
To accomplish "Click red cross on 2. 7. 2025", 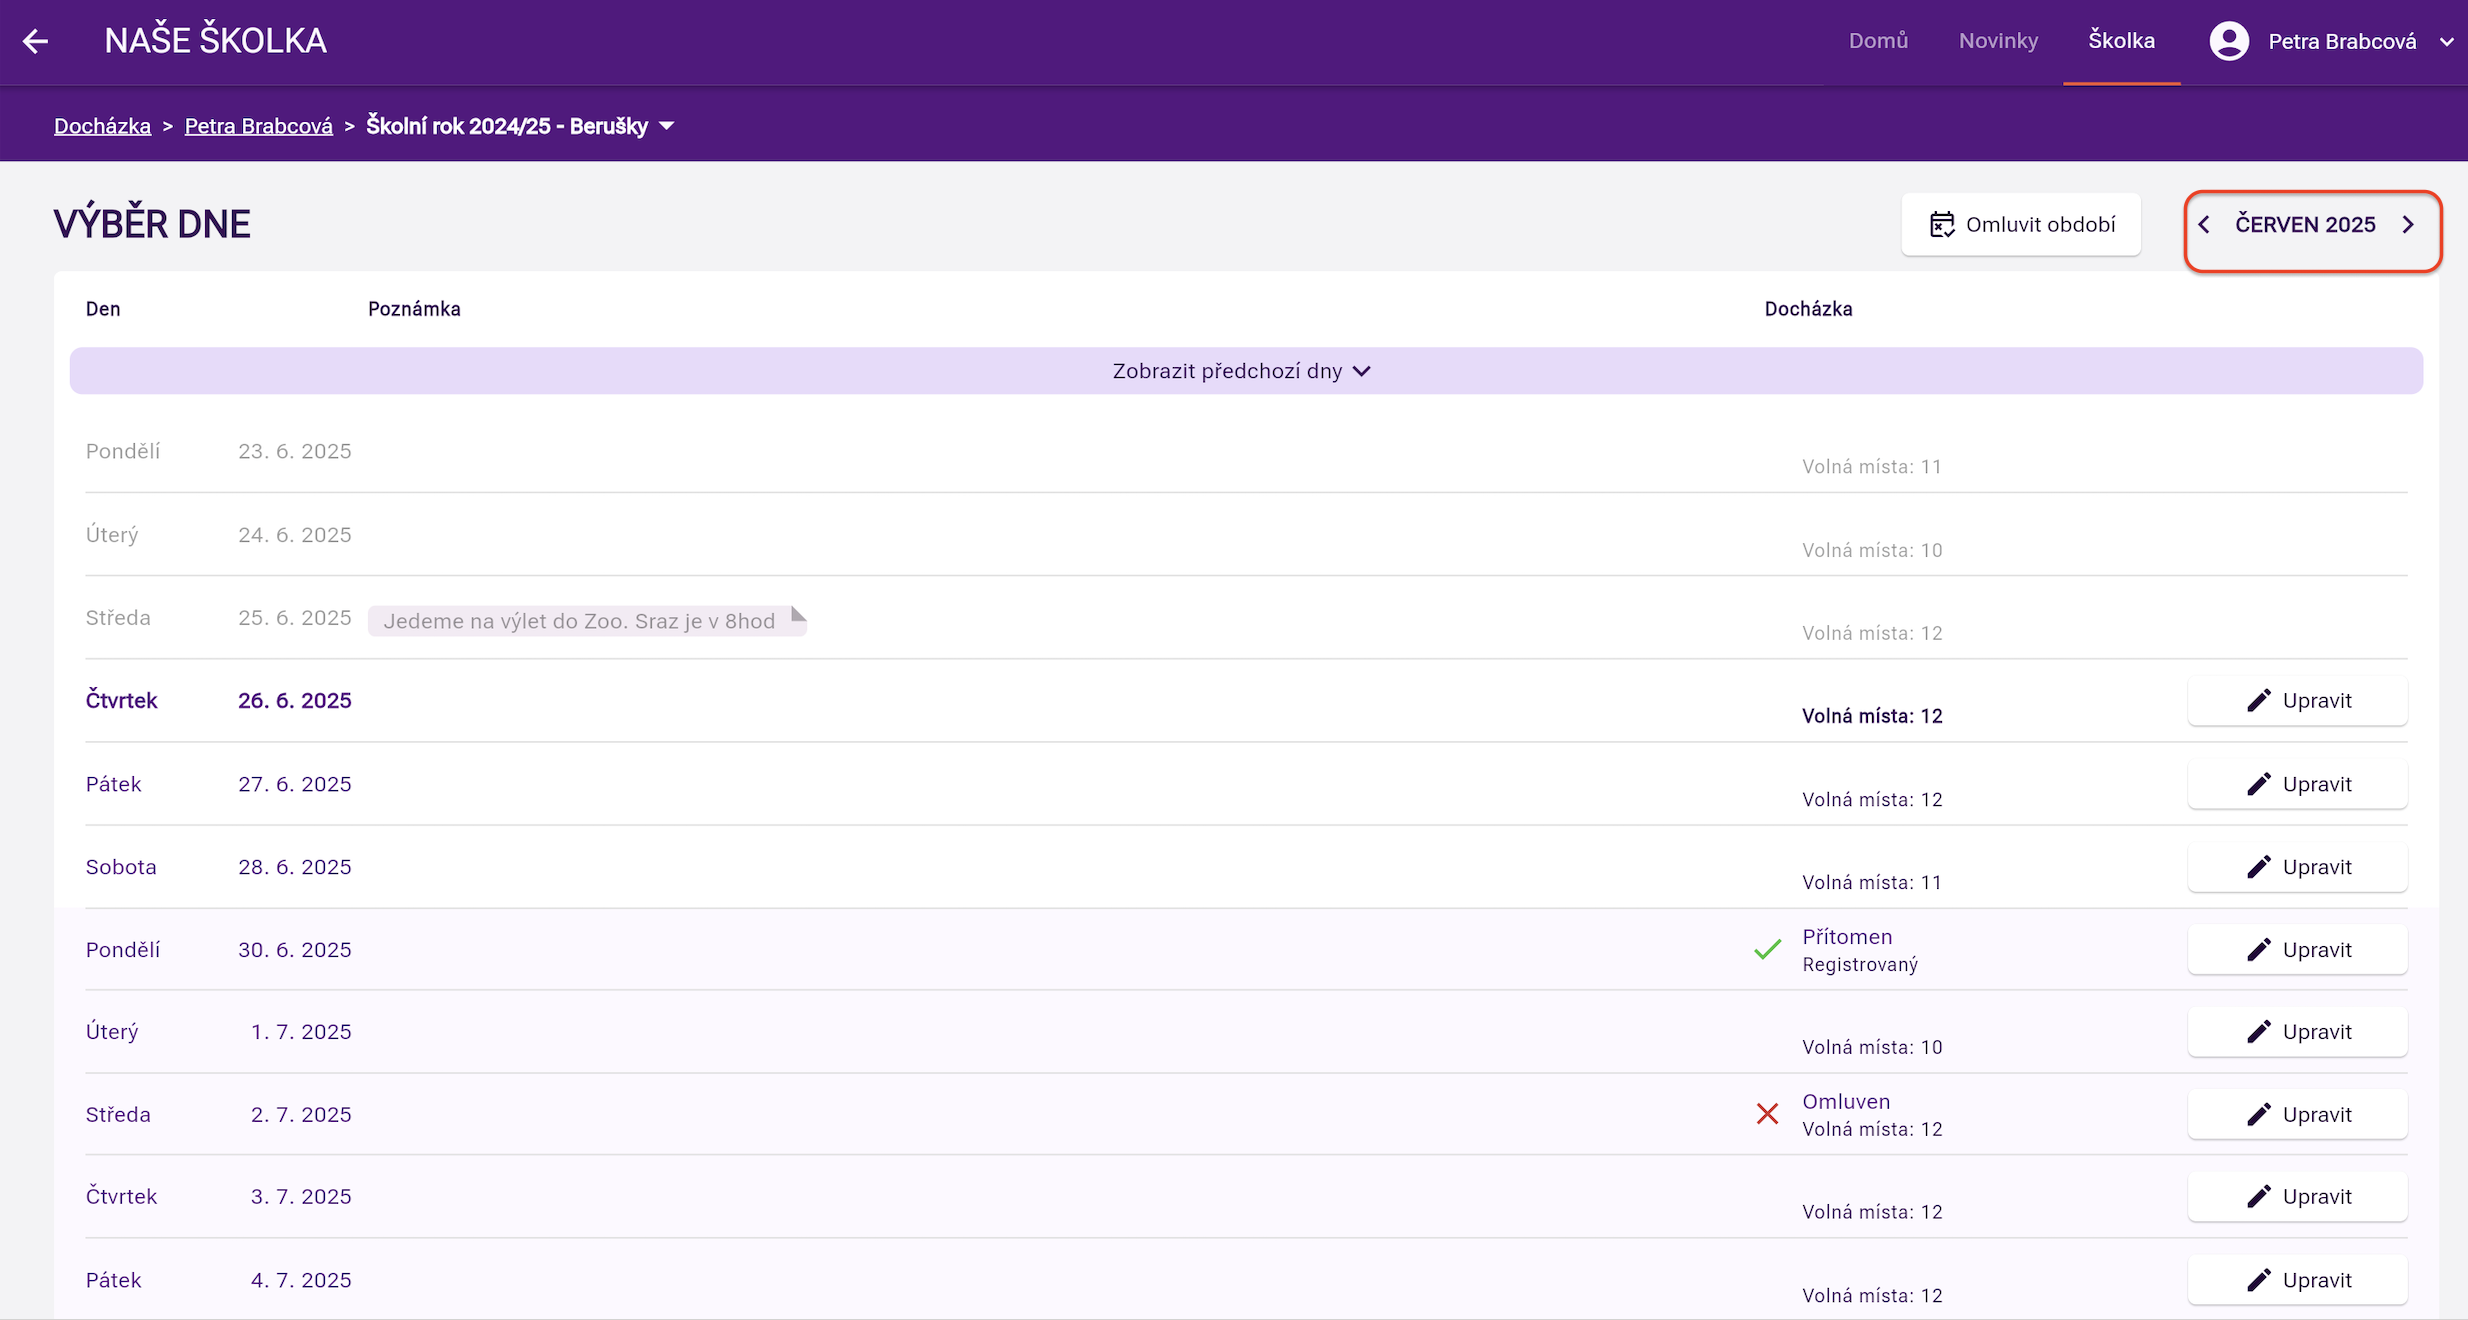I will coord(1767,1114).
